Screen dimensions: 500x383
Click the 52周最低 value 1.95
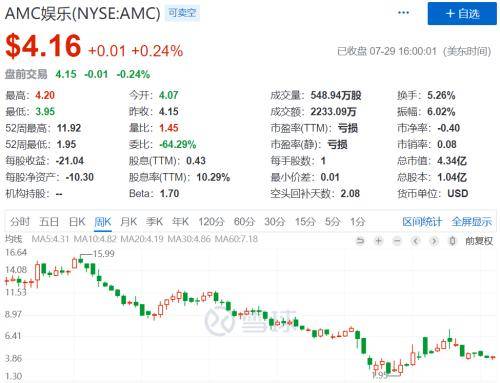click(66, 144)
